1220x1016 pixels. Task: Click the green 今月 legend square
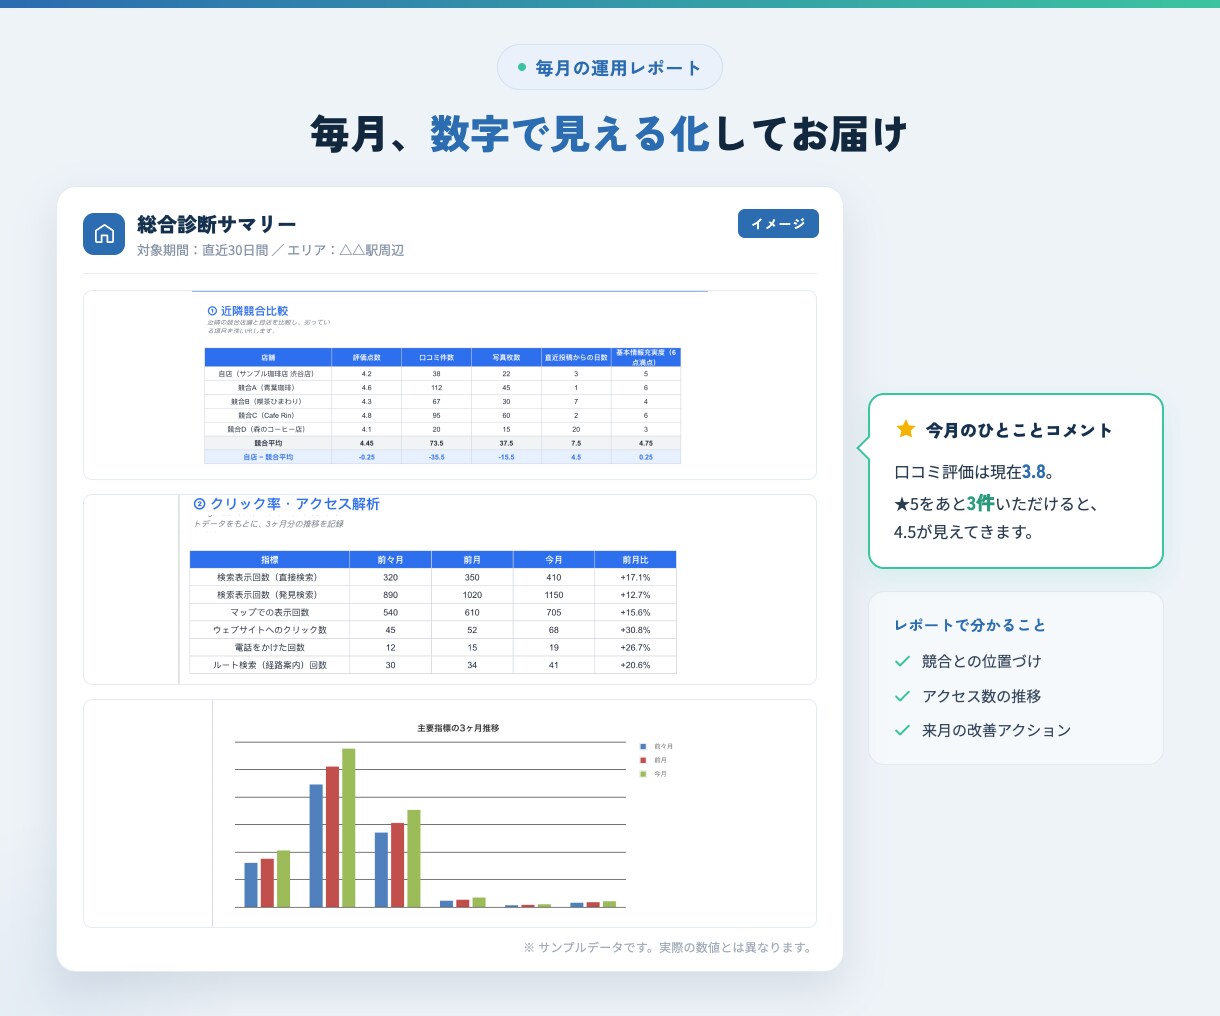[643, 774]
